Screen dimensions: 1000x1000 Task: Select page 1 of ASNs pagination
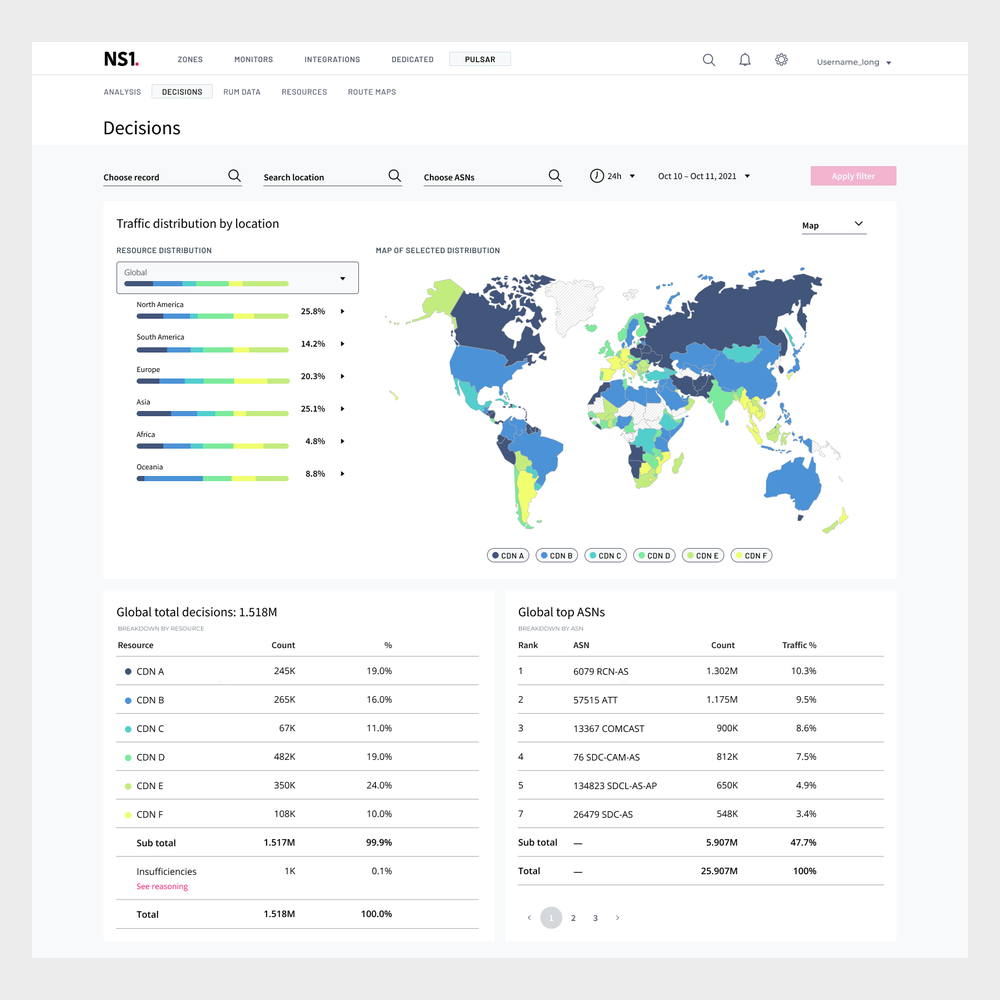click(x=551, y=918)
